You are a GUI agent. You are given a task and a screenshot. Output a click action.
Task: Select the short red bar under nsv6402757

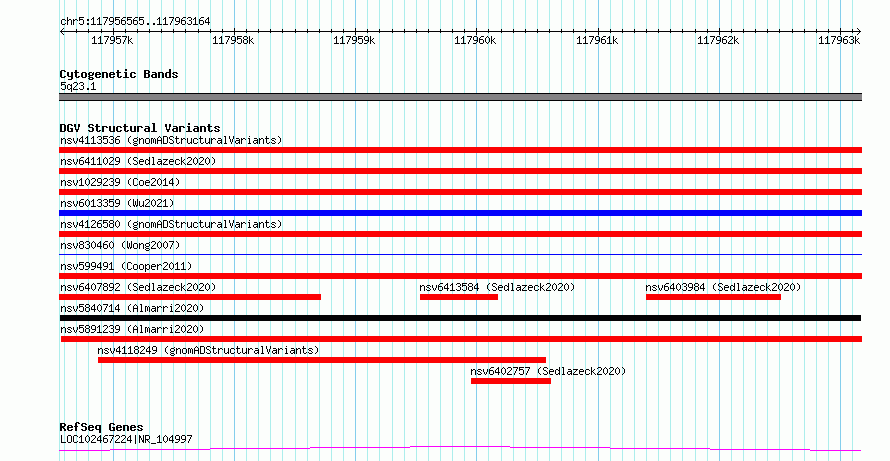click(x=511, y=381)
